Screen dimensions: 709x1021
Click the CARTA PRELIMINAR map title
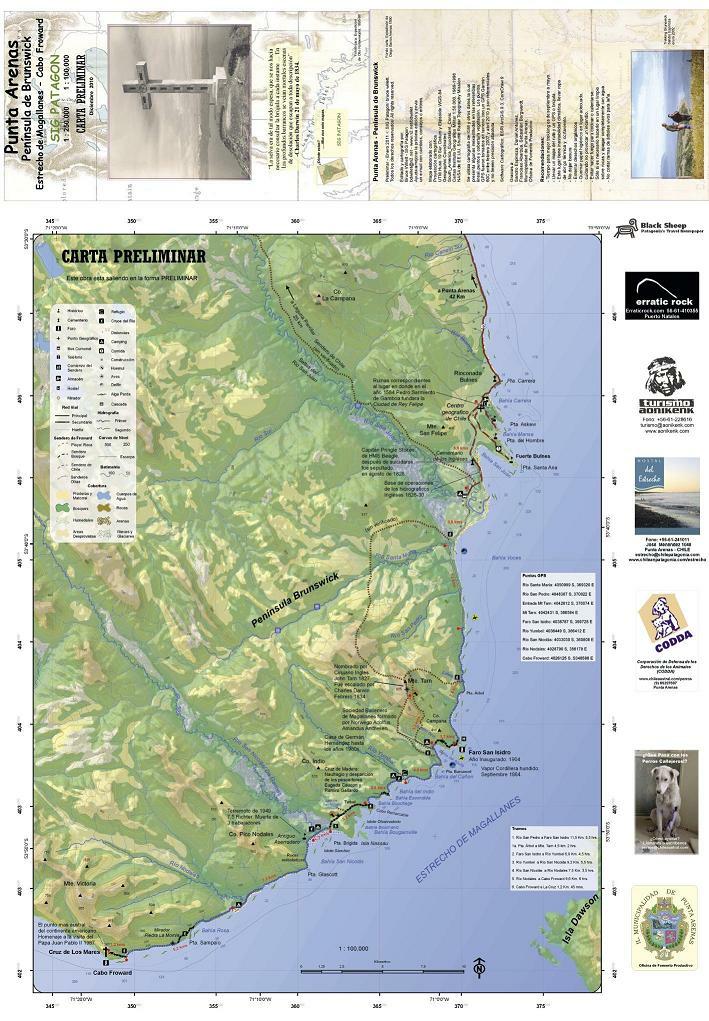pyautogui.click(x=133, y=257)
